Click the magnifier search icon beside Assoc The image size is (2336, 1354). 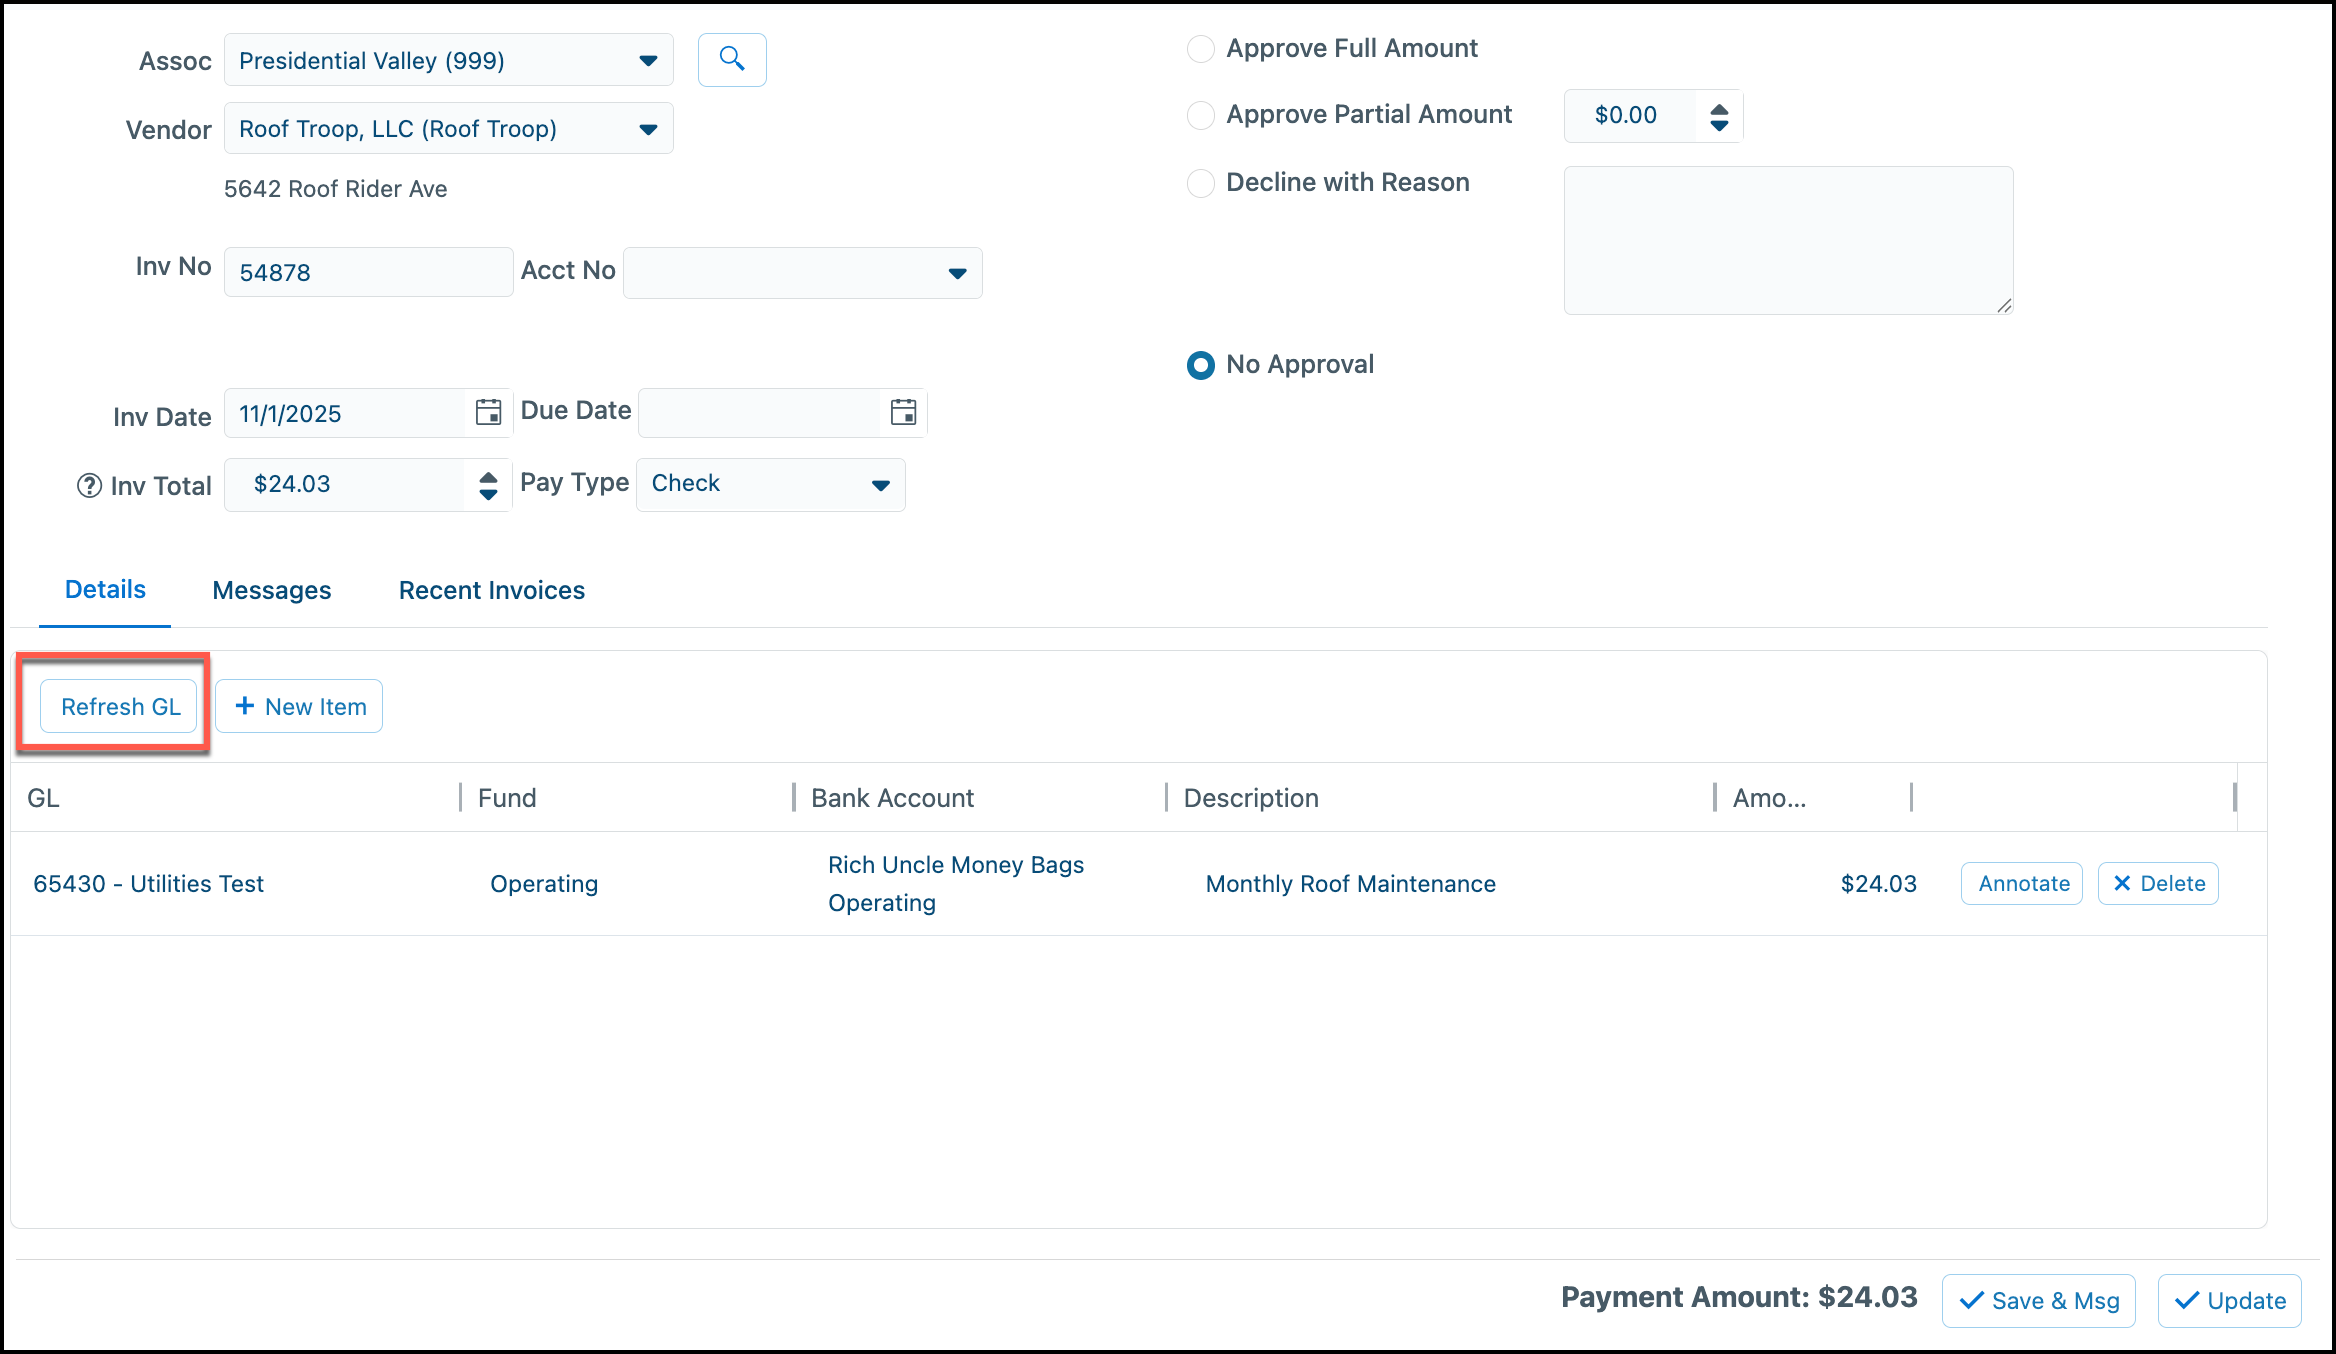[x=732, y=60]
